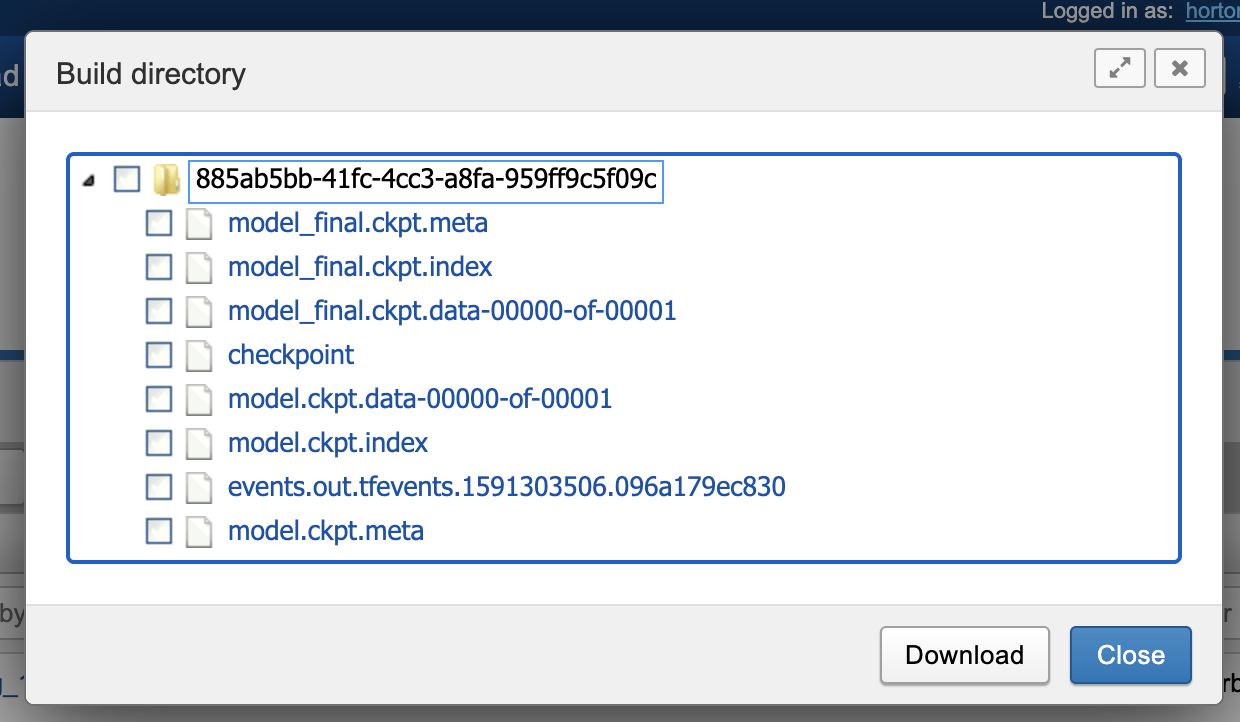Open model_final.ckpt.data-00000-of-00001 file

point(452,311)
